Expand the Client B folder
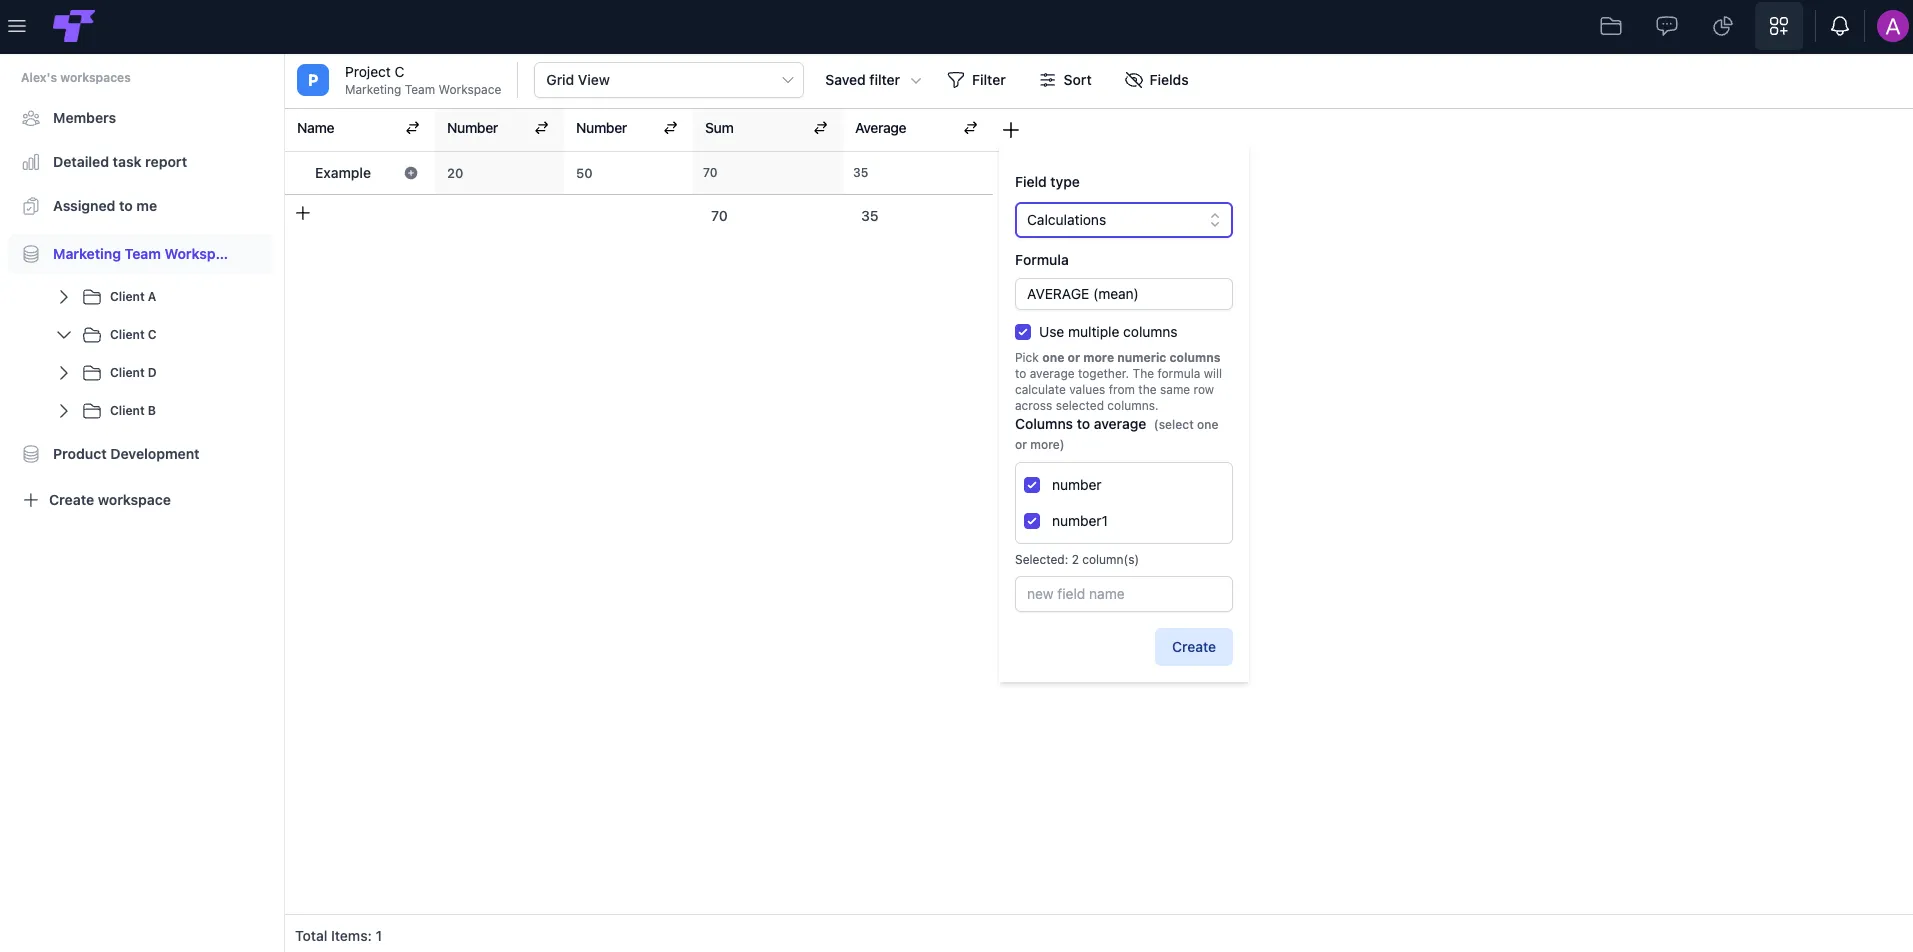The image size is (1913, 952). click(64, 411)
